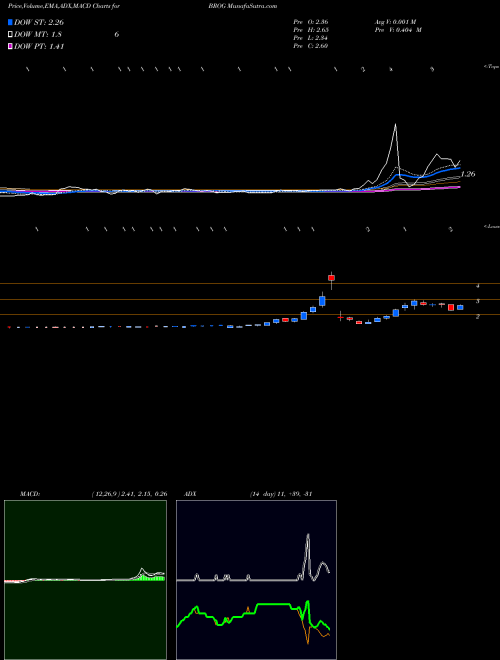Click the '<Tops' marker row label
The image size is (500, 660).
click(x=491, y=67)
